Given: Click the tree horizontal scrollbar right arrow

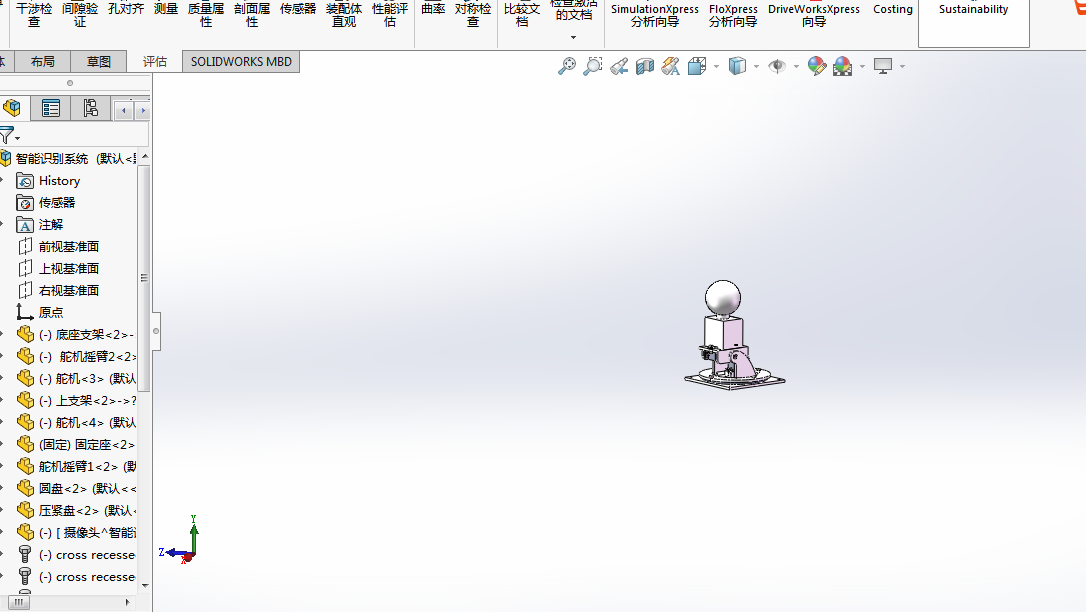Looking at the screenshot, I should pos(127,602).
